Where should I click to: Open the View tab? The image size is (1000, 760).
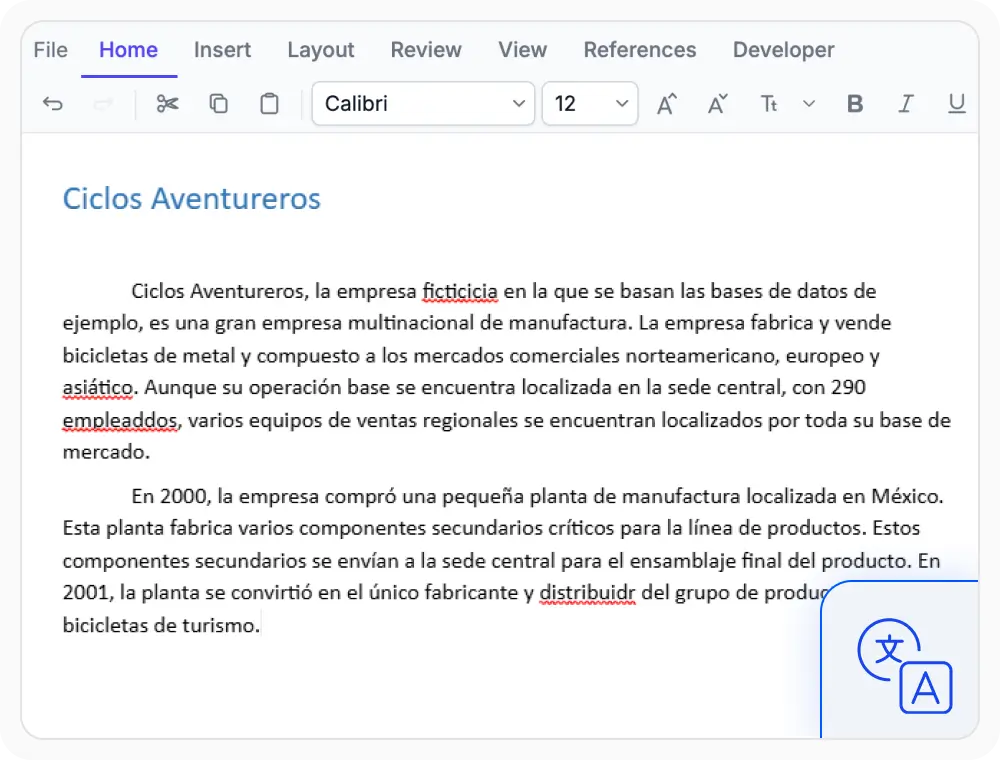pos(522,50)
